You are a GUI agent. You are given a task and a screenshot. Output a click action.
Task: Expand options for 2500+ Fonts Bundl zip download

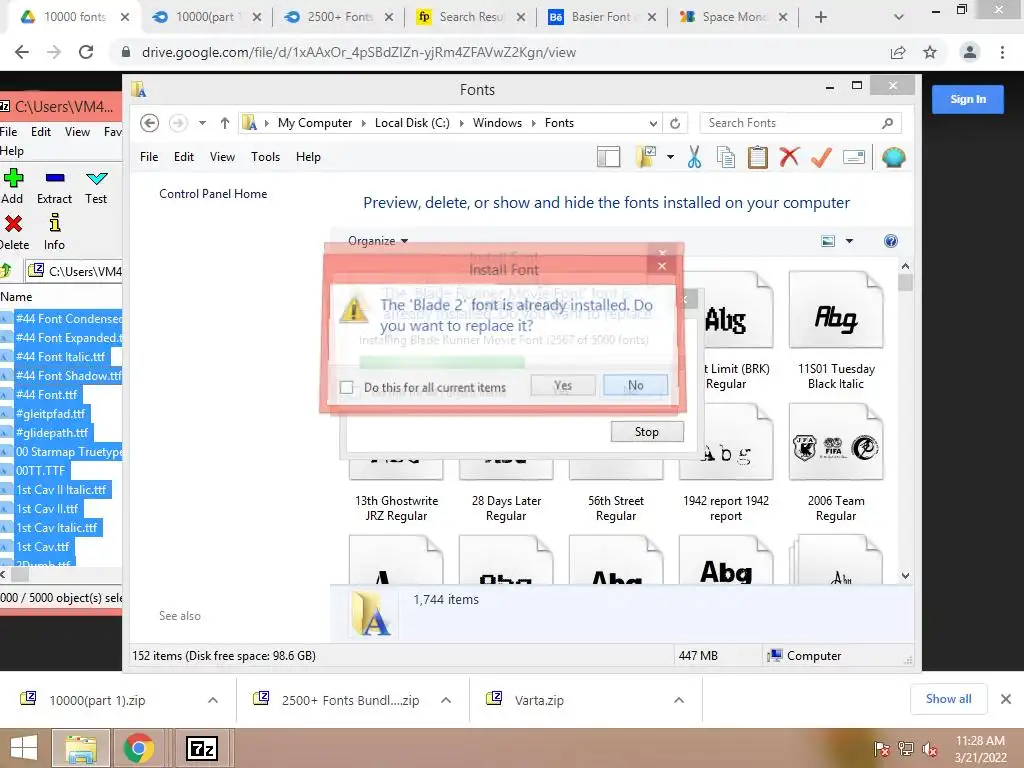click(446, 700)
